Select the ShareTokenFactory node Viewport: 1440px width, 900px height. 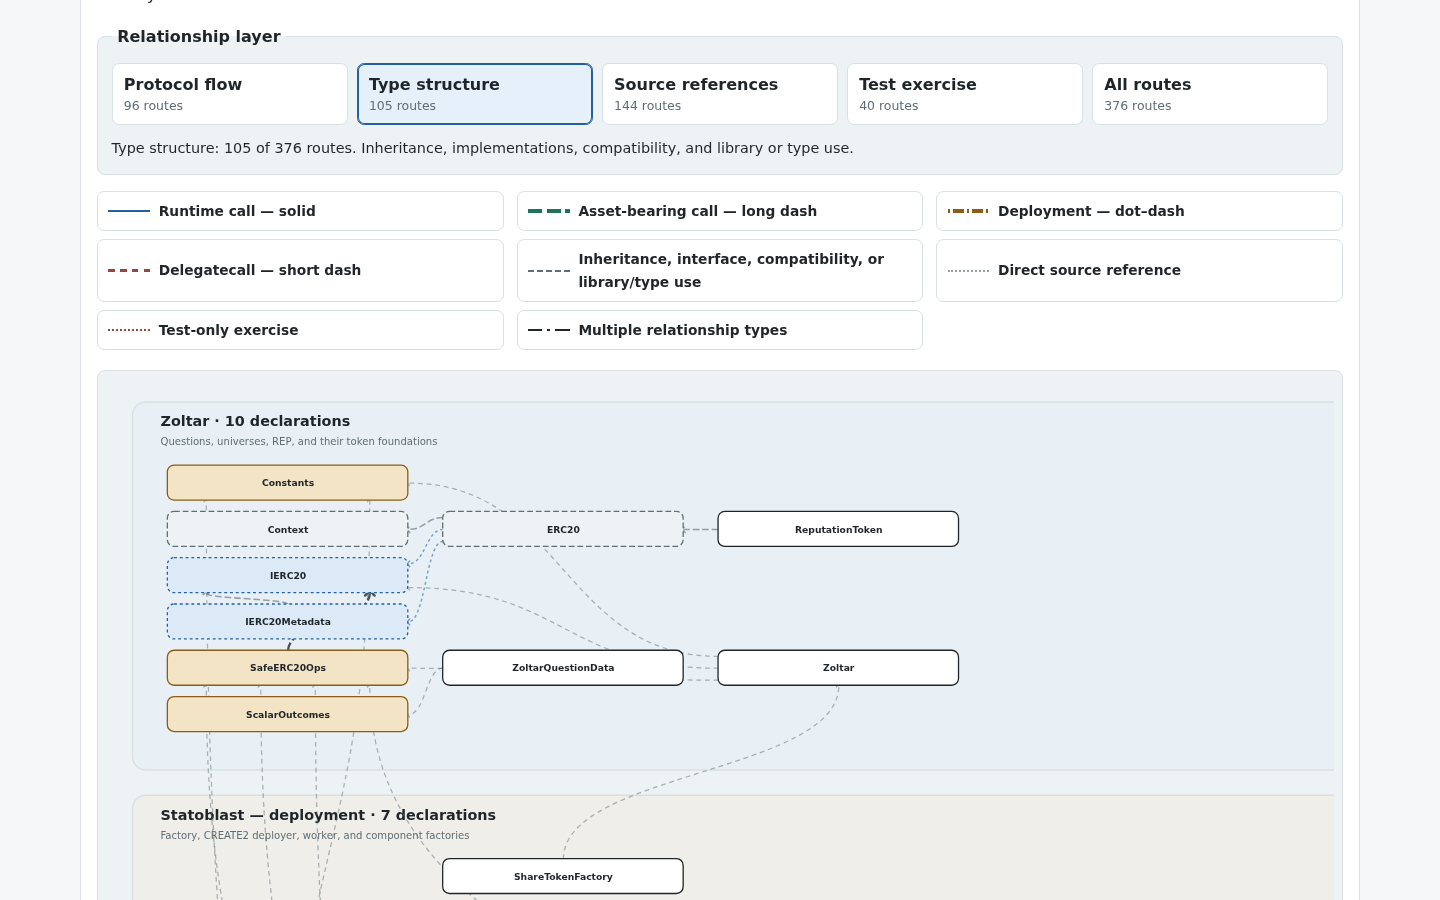click(563, 876)
